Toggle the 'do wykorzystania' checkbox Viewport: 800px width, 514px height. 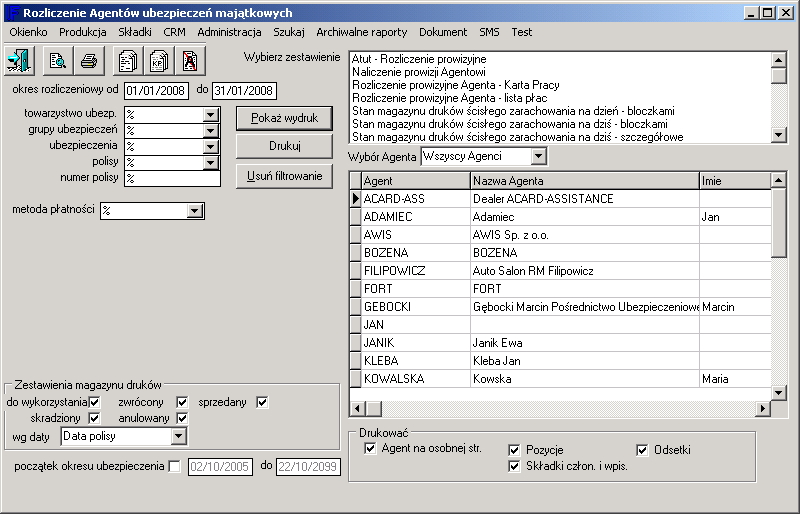coord(94,402)
